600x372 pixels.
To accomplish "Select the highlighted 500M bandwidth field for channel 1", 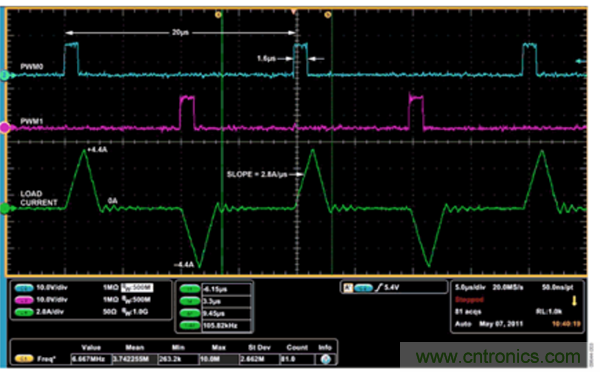I will (x=137, y=287).
